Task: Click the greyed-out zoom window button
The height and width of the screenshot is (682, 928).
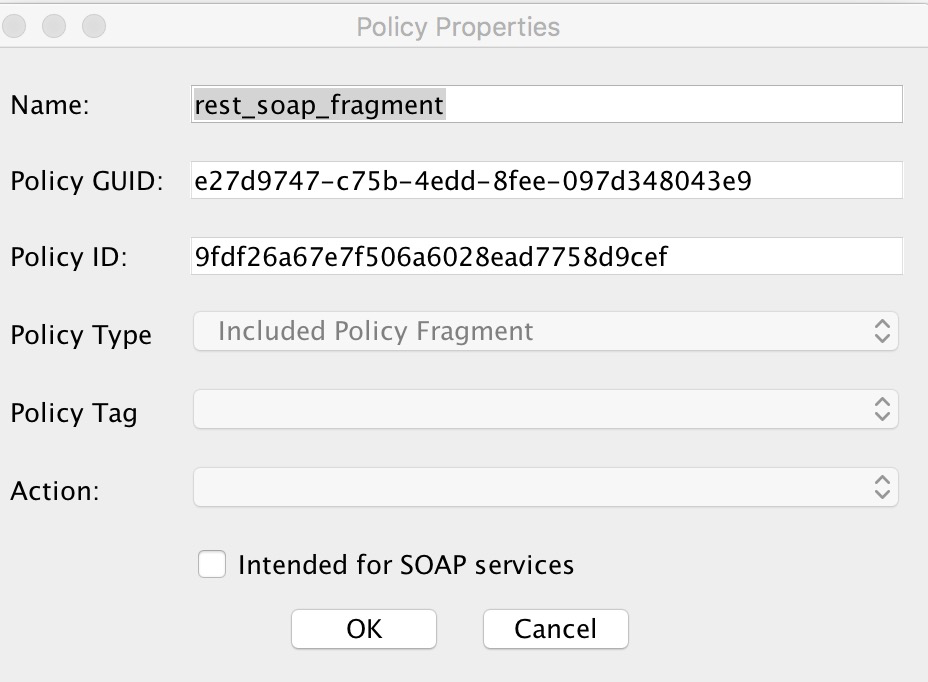Action: tap(94, 26)
